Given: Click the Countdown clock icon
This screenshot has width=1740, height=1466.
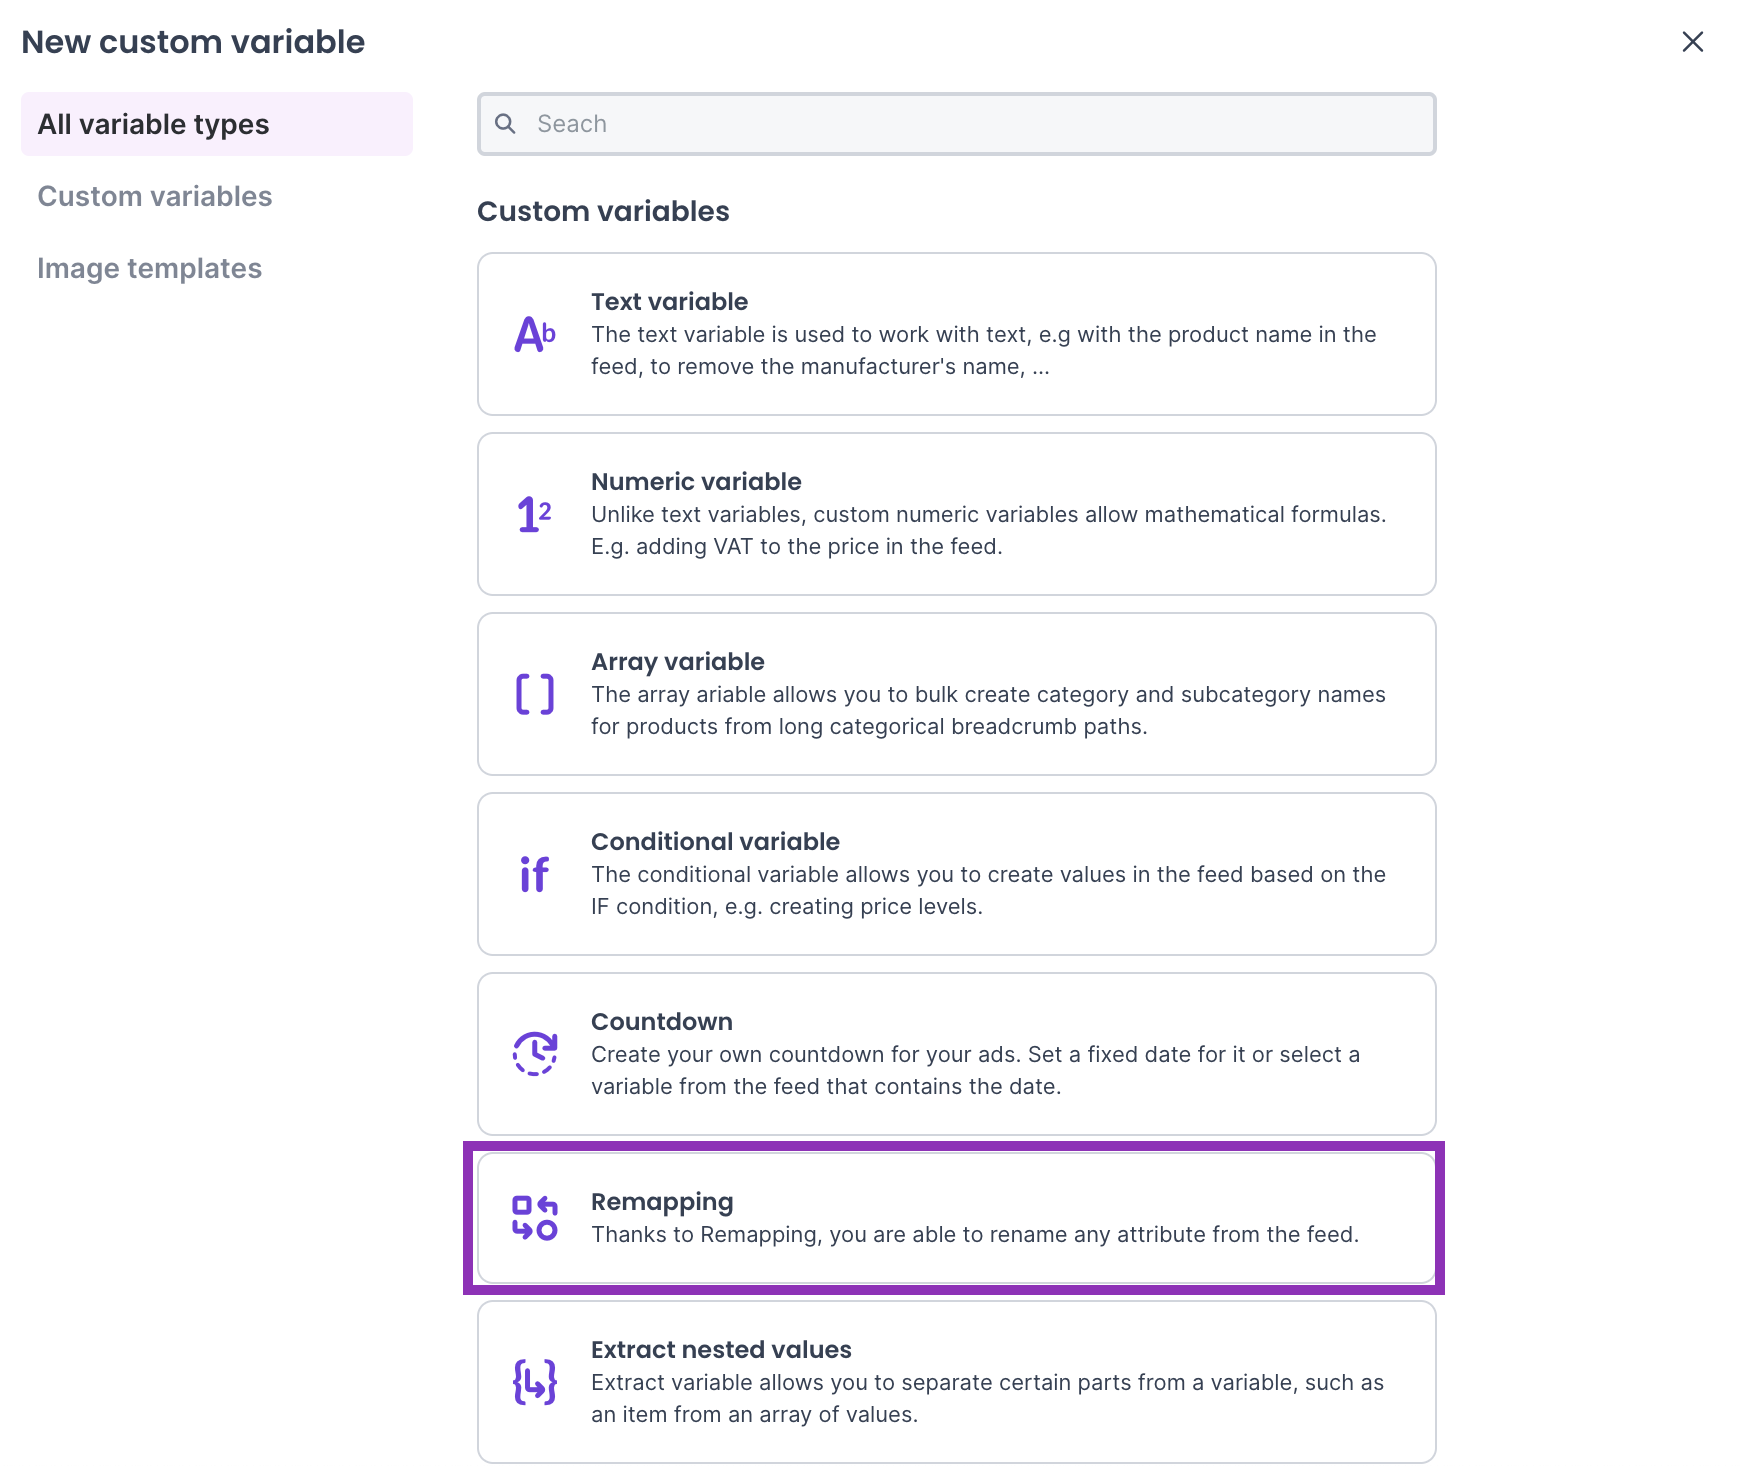Looking at the screenshot, I should tap(534, 1054).
